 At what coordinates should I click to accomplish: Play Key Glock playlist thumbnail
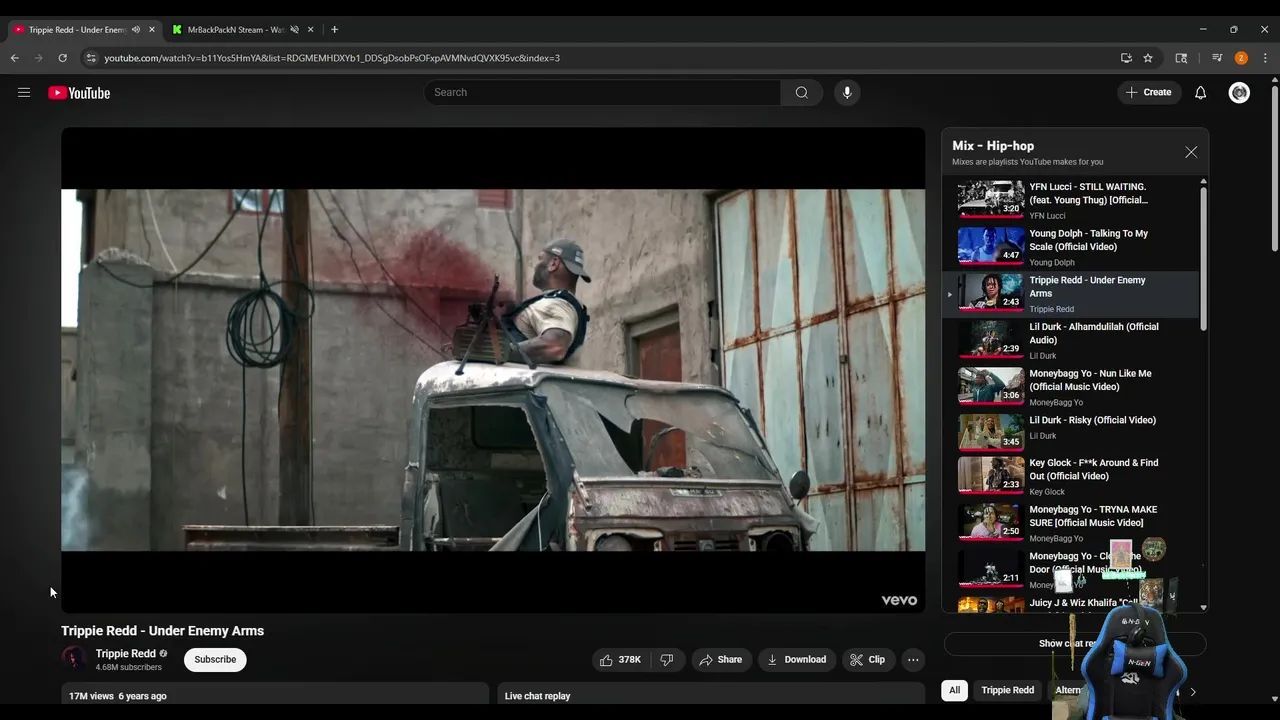click(991, 475)
